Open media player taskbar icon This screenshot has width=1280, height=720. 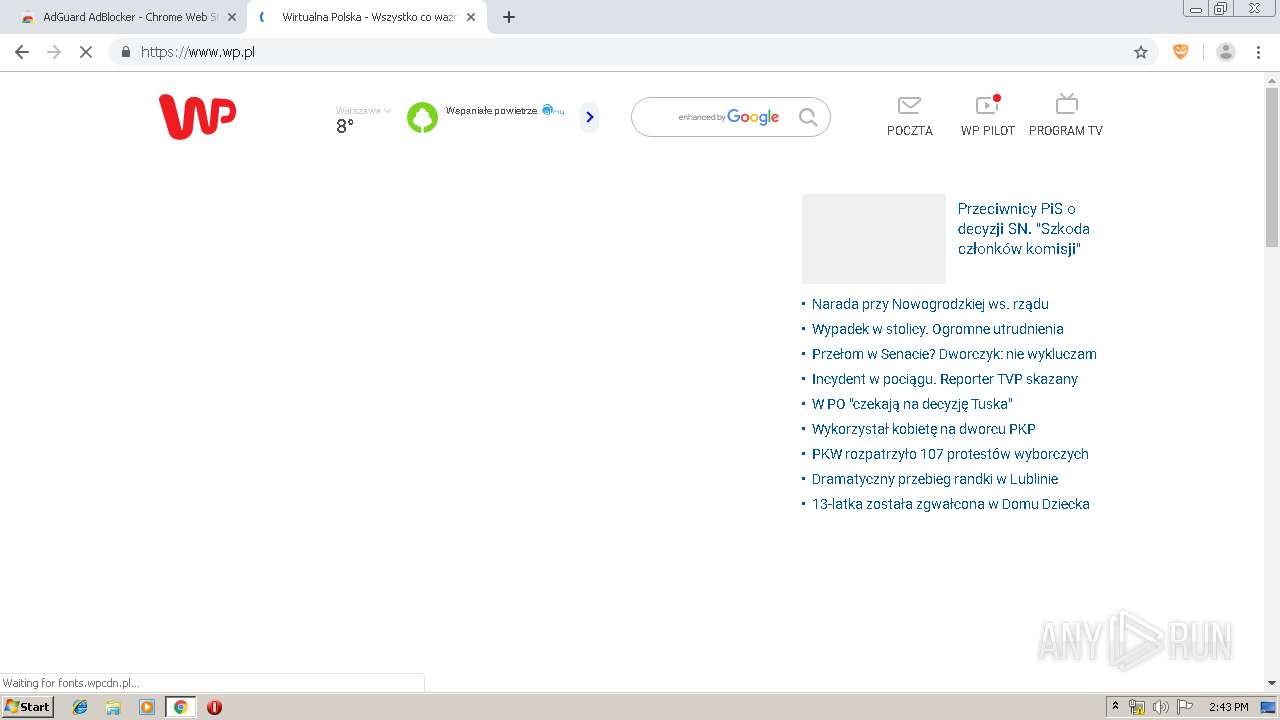147,707
